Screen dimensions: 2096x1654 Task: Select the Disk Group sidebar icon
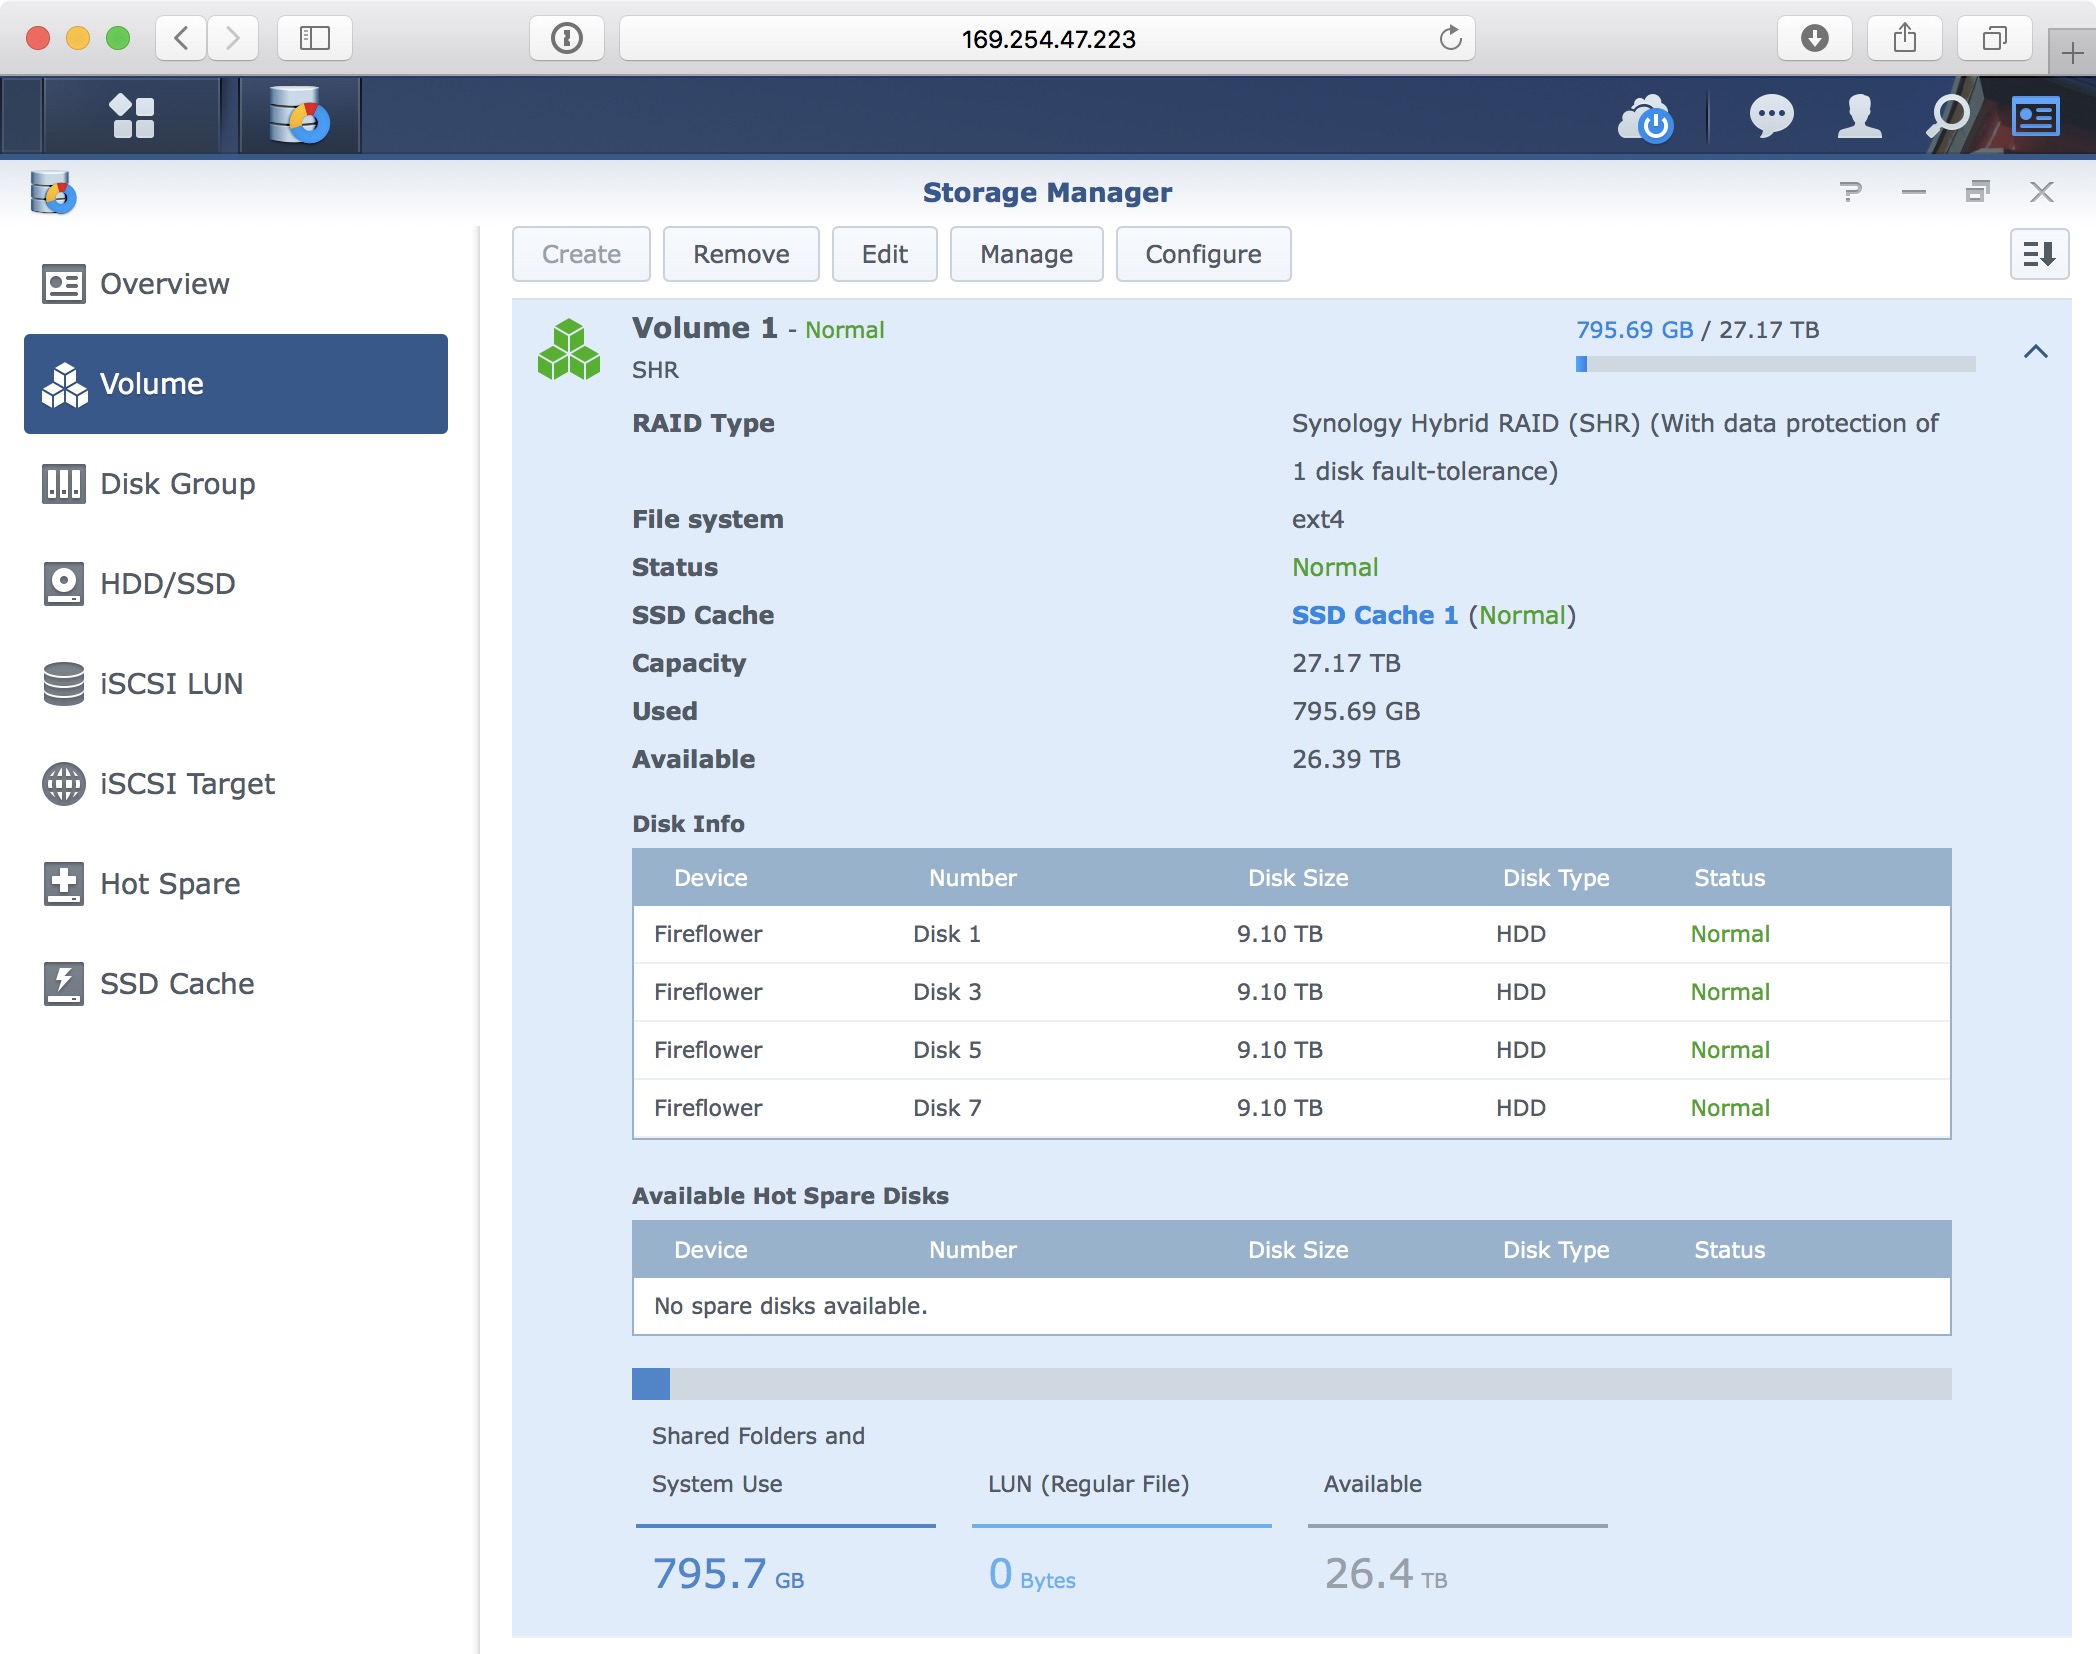(63, 484)
